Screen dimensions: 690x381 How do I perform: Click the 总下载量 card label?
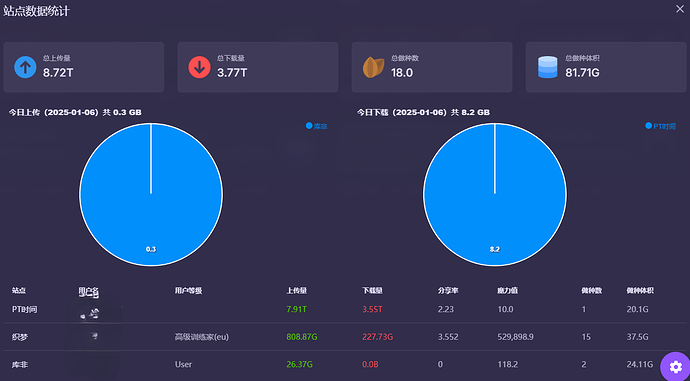tap(231, 58)
